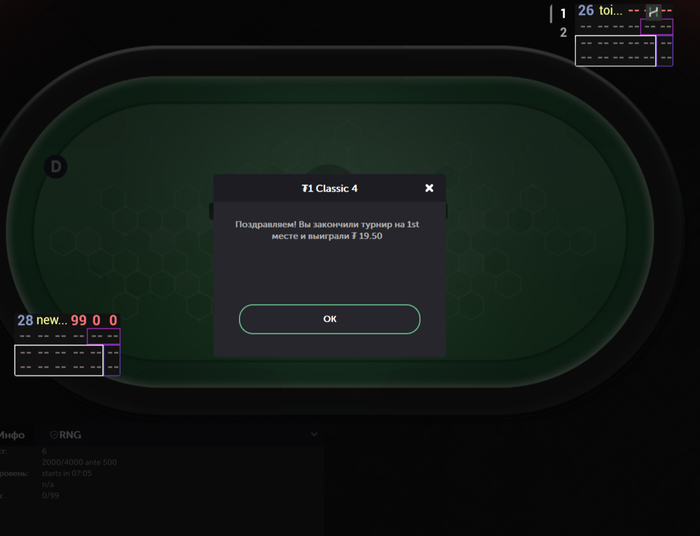Click the magenta-bordered stats box top-right
This screenshot has width=700, height=536.
tap(656, 27)
